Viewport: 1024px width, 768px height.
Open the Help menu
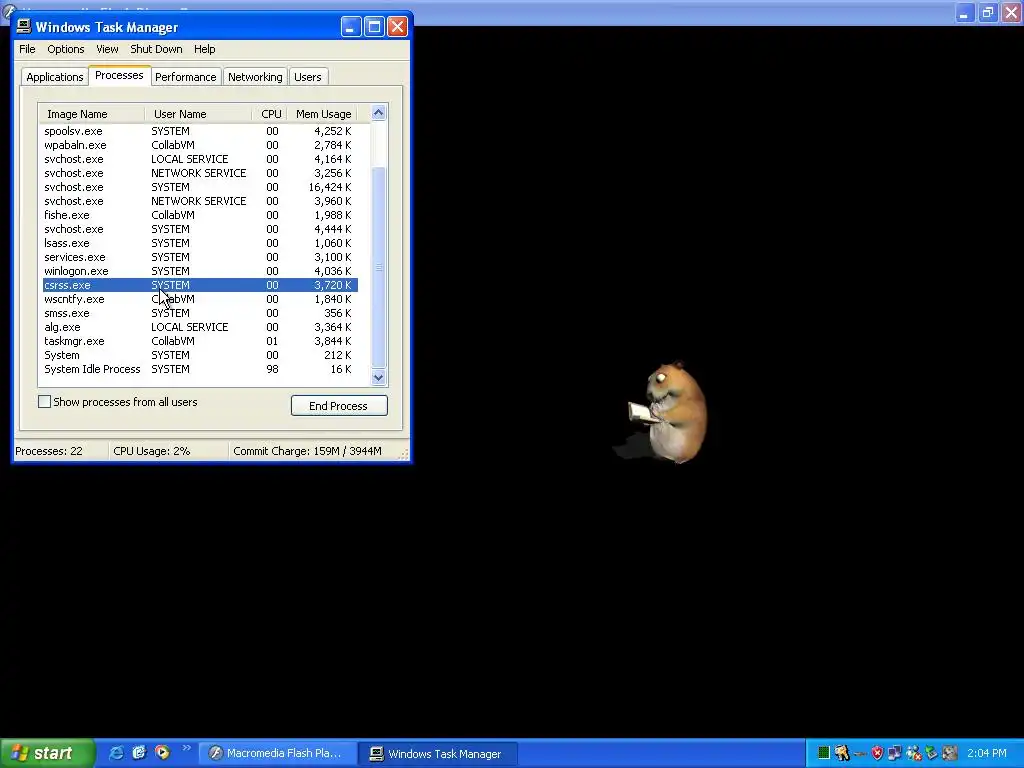[x=204, y=49]
